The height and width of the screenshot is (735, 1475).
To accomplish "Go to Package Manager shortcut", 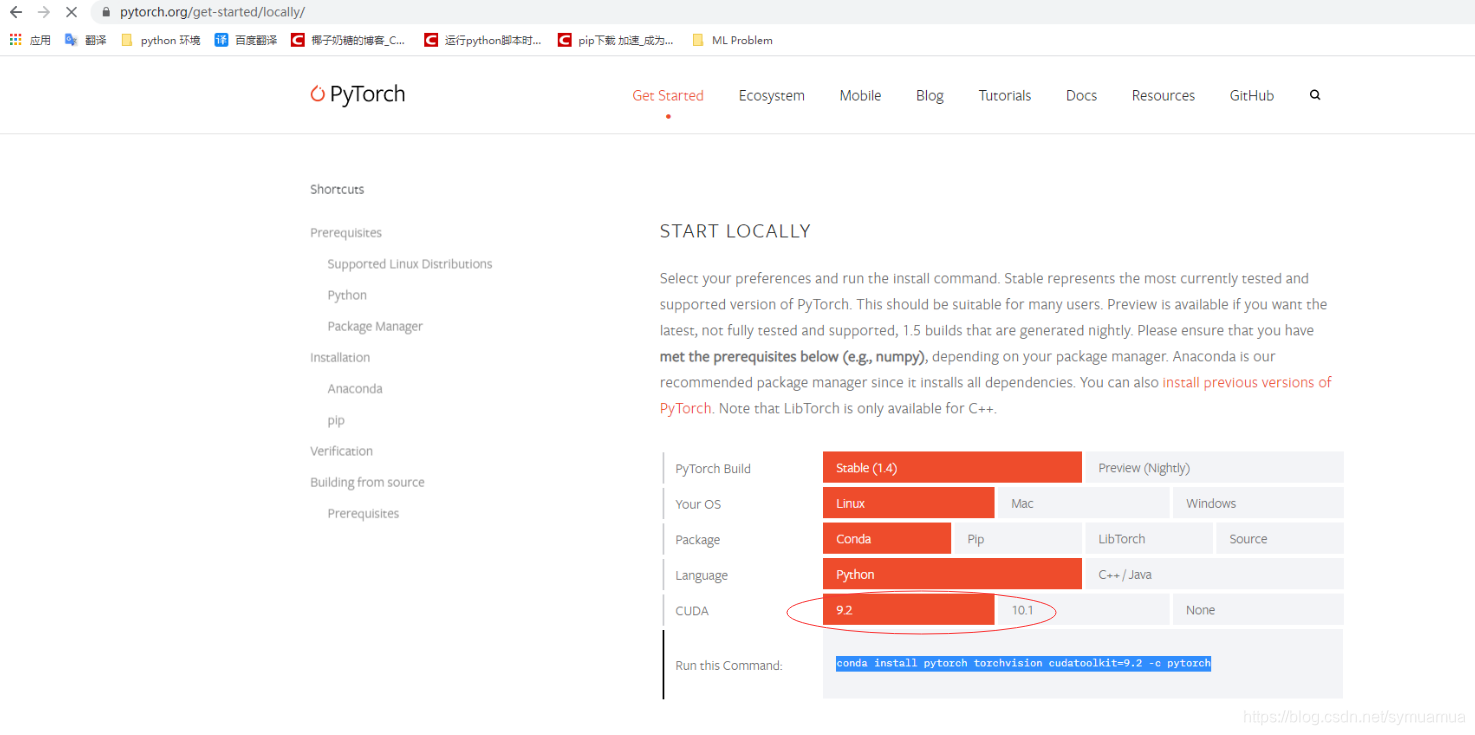I will [x=375, y=326].
